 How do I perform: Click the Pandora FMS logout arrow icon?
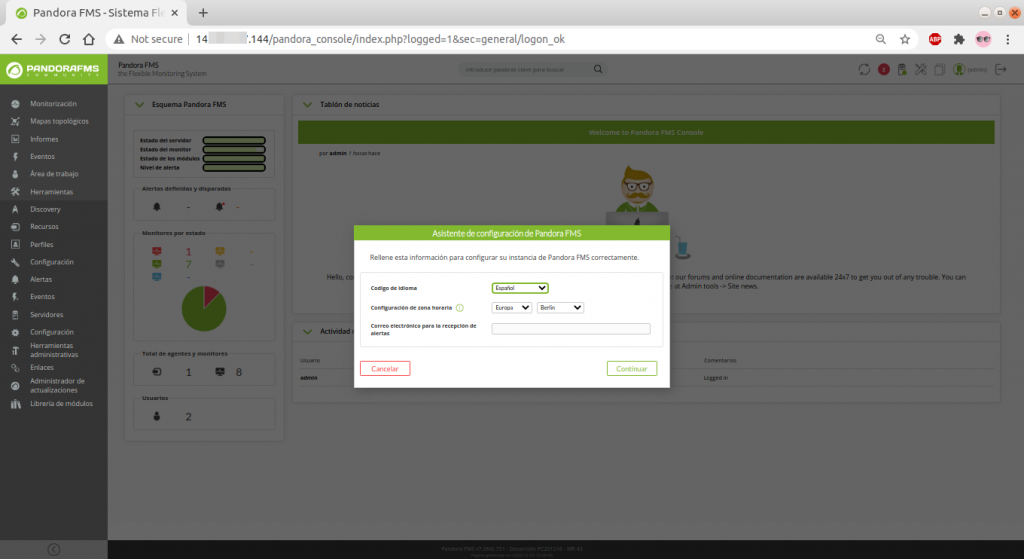(1000, 69)
